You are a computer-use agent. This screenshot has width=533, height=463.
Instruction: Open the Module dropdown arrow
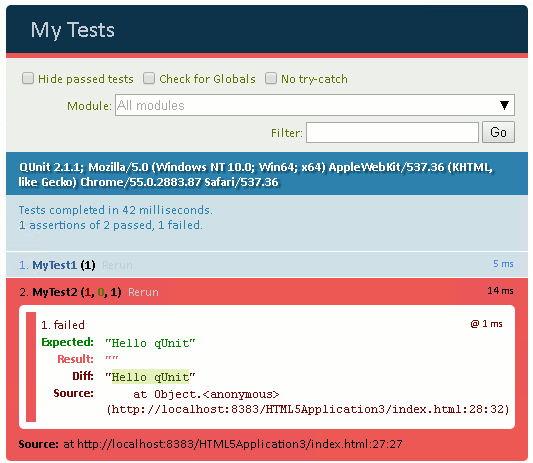coord(504,105)
